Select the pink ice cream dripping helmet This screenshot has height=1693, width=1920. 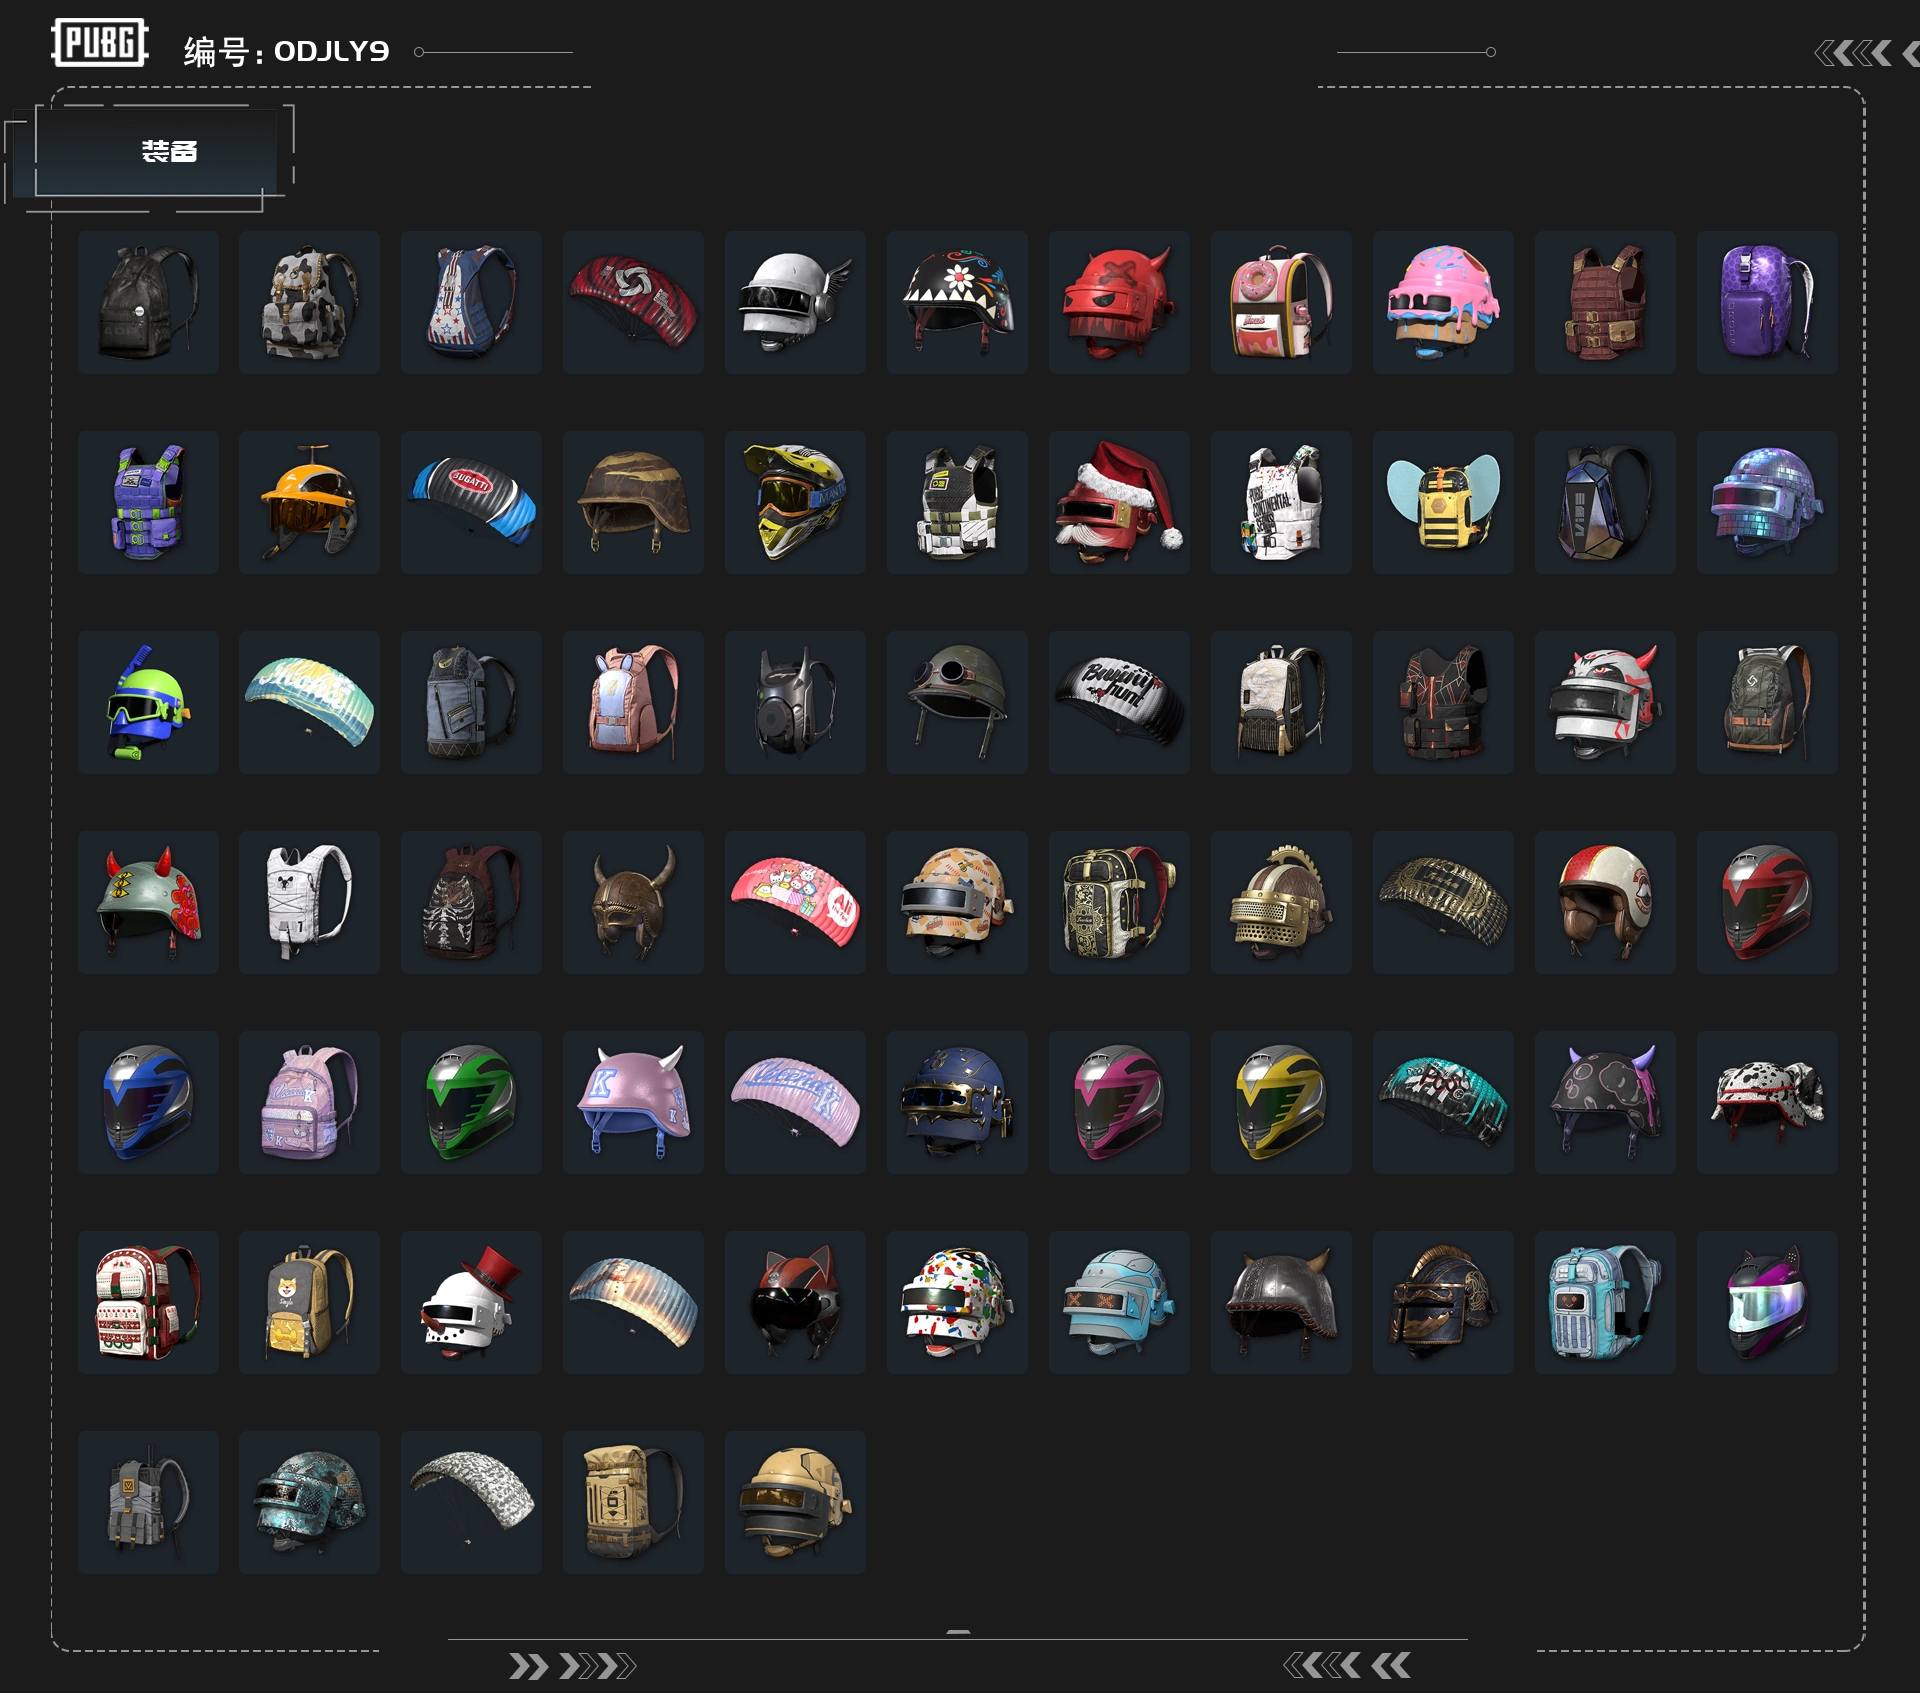click(x=1443, y=302)
